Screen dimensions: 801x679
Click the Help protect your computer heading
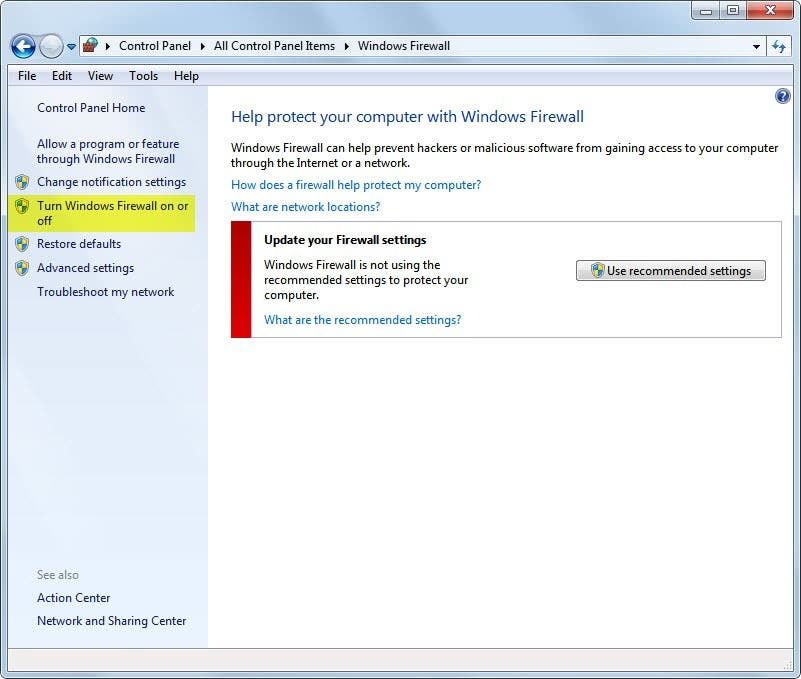click(x=407, y=117)
